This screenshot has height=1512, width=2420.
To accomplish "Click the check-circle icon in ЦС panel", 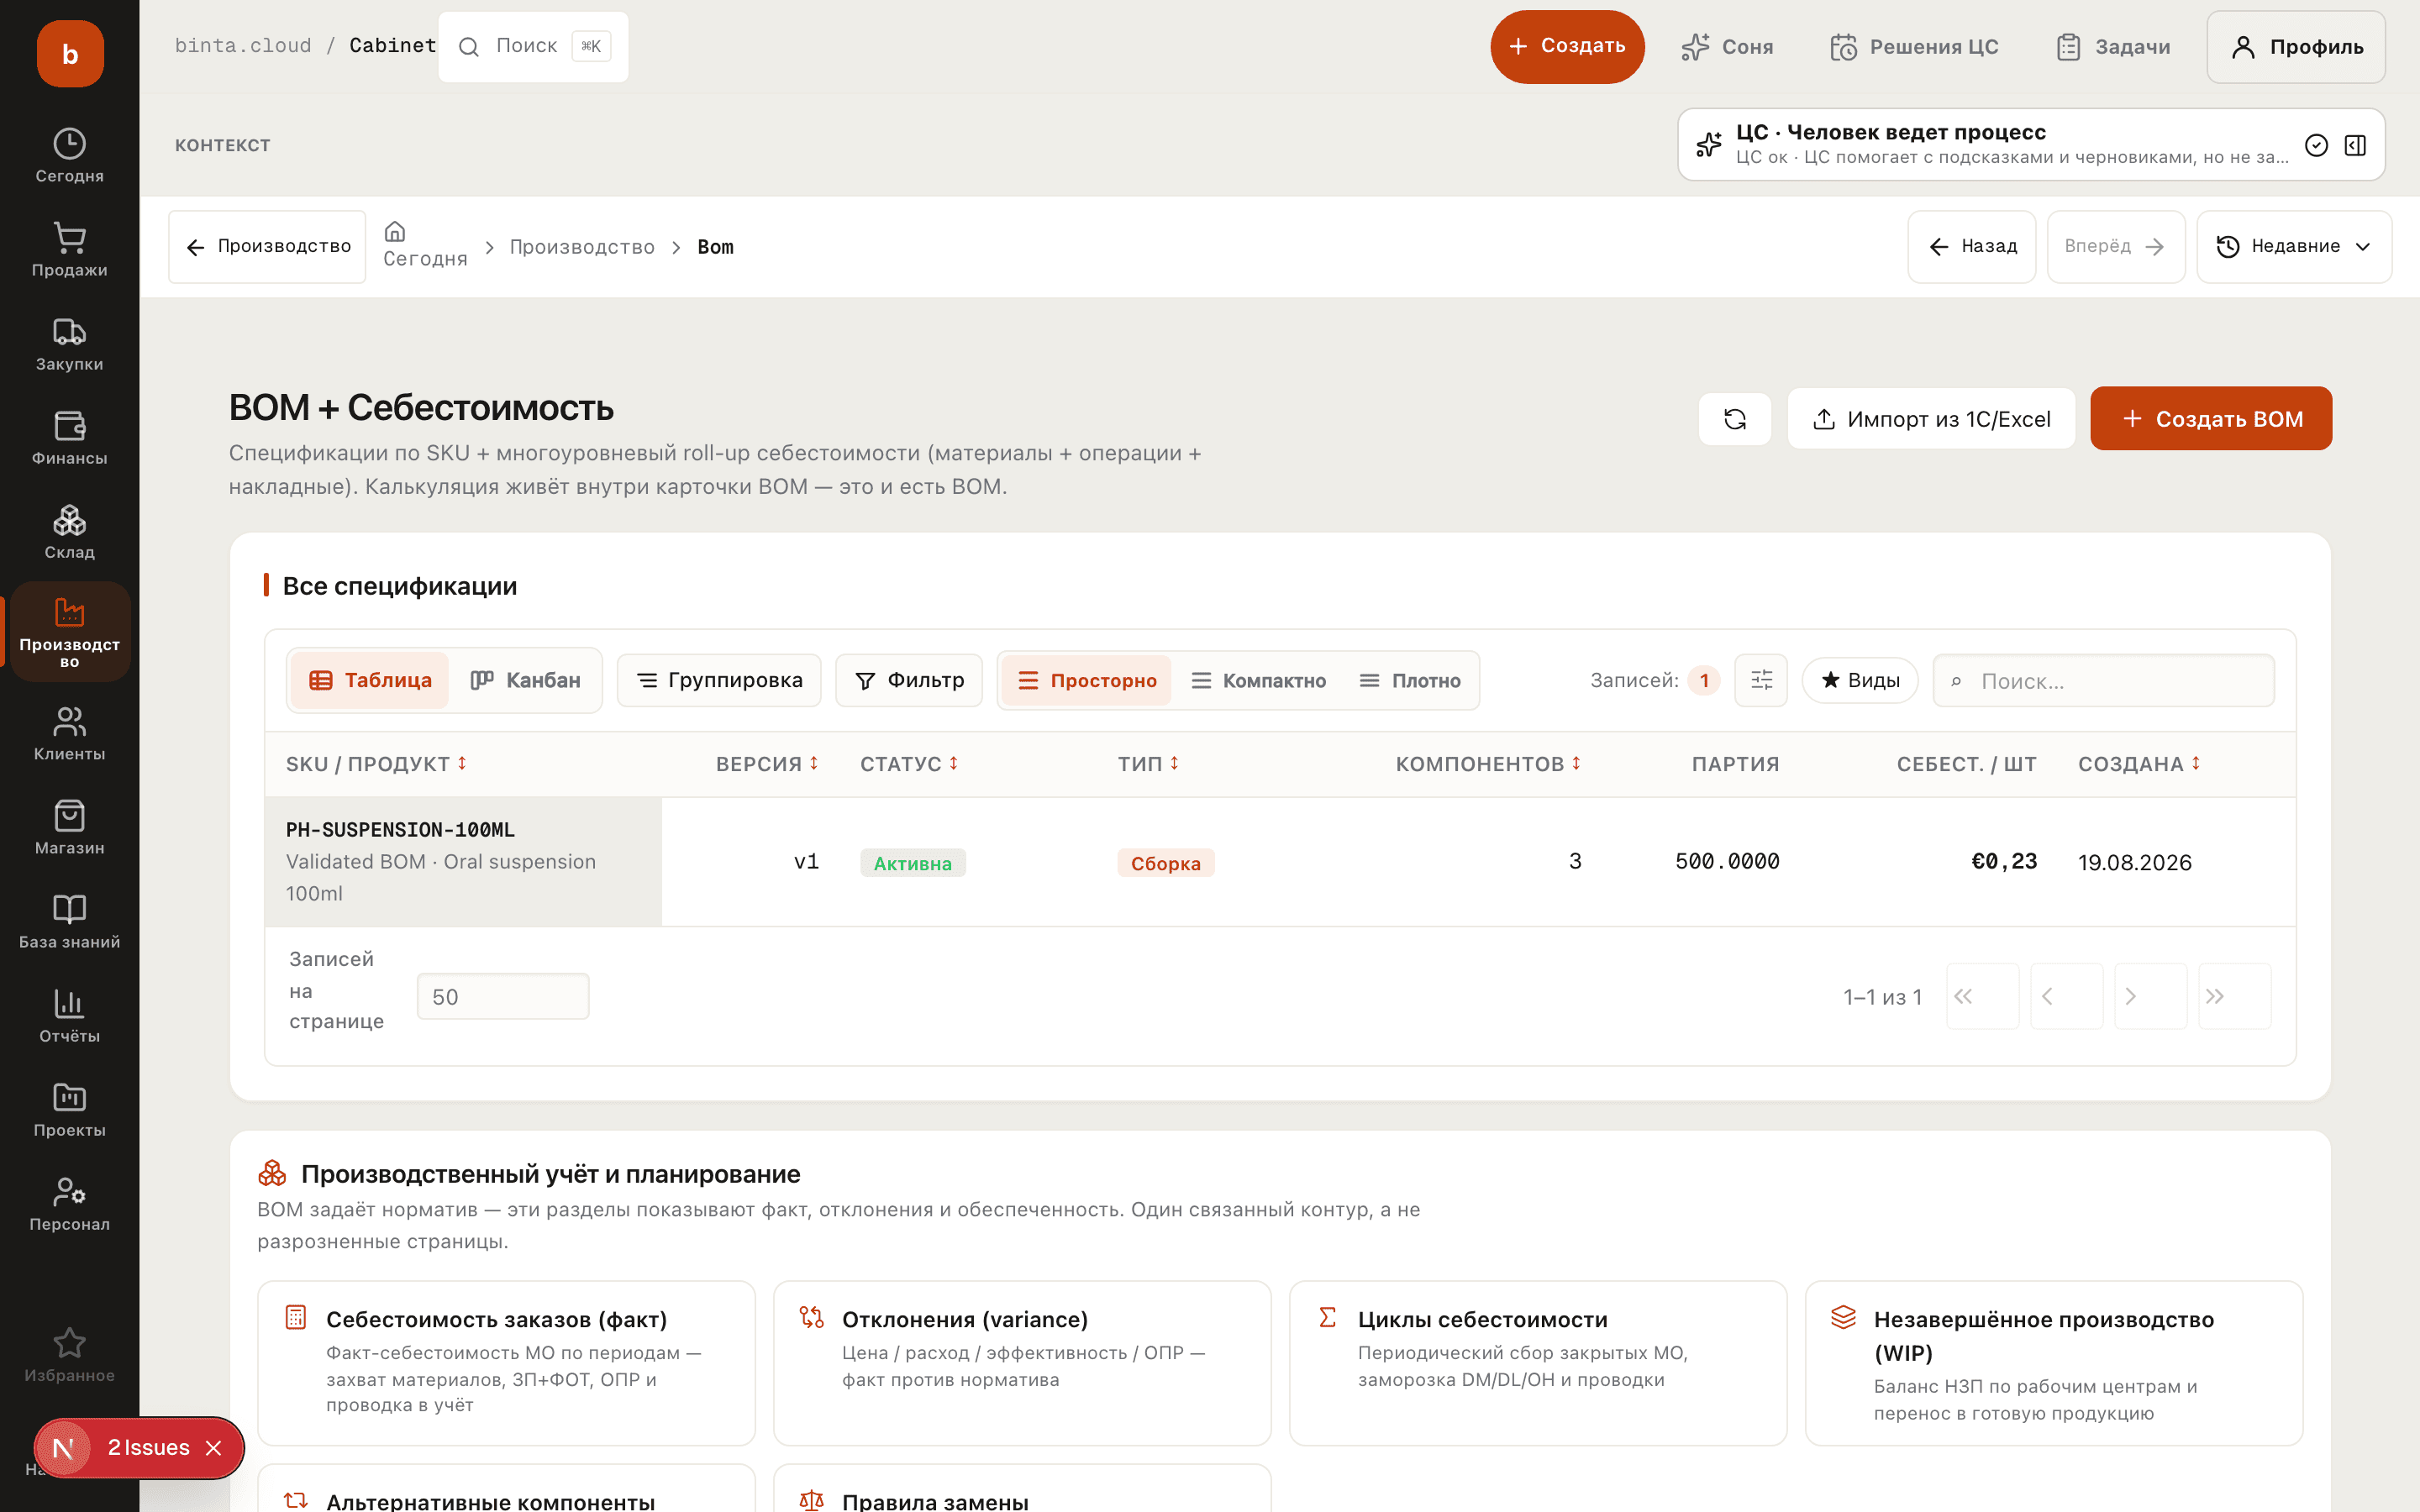I will (2316, 145).
